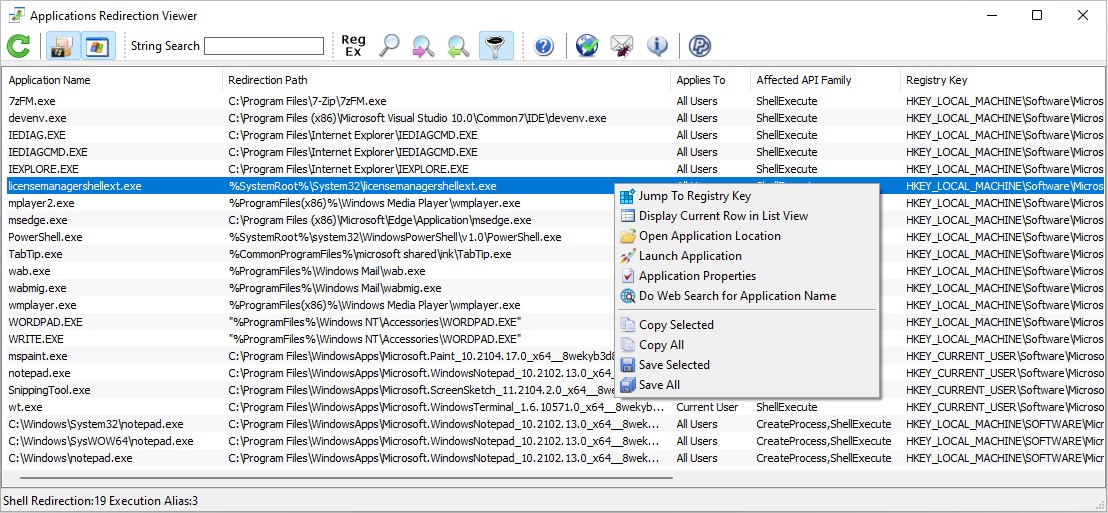
Task: Choose Open Application Location
Action: 747,236
